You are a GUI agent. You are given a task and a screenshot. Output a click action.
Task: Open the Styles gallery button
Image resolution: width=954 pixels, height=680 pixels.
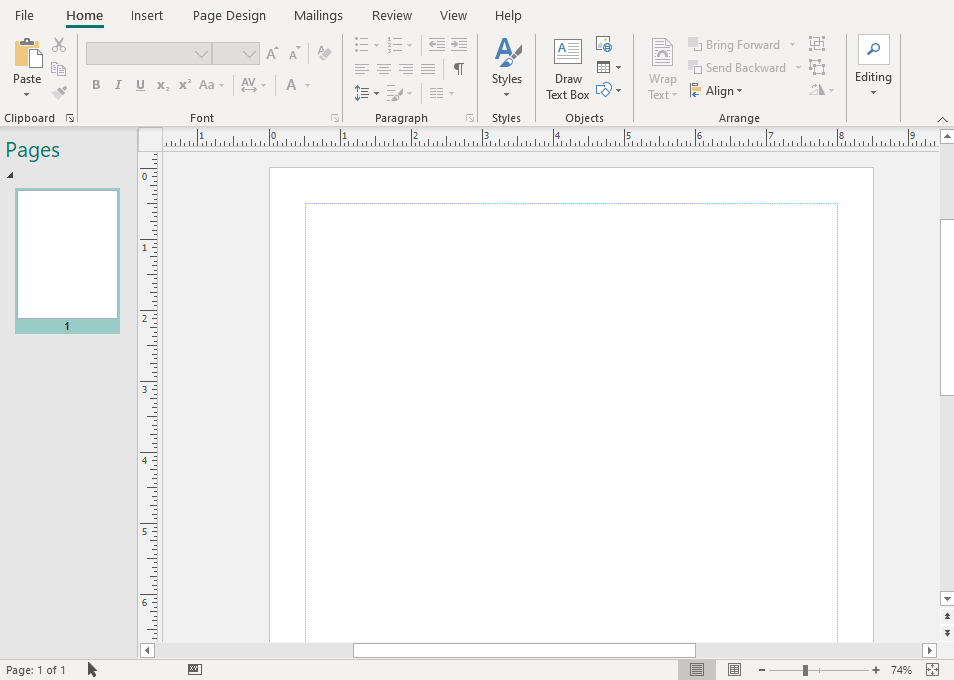click(x=506, y=68)
